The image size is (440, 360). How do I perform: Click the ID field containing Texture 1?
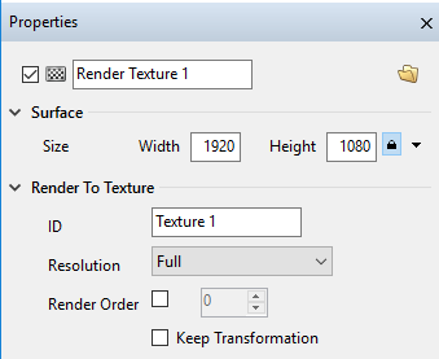pos(227,222)
